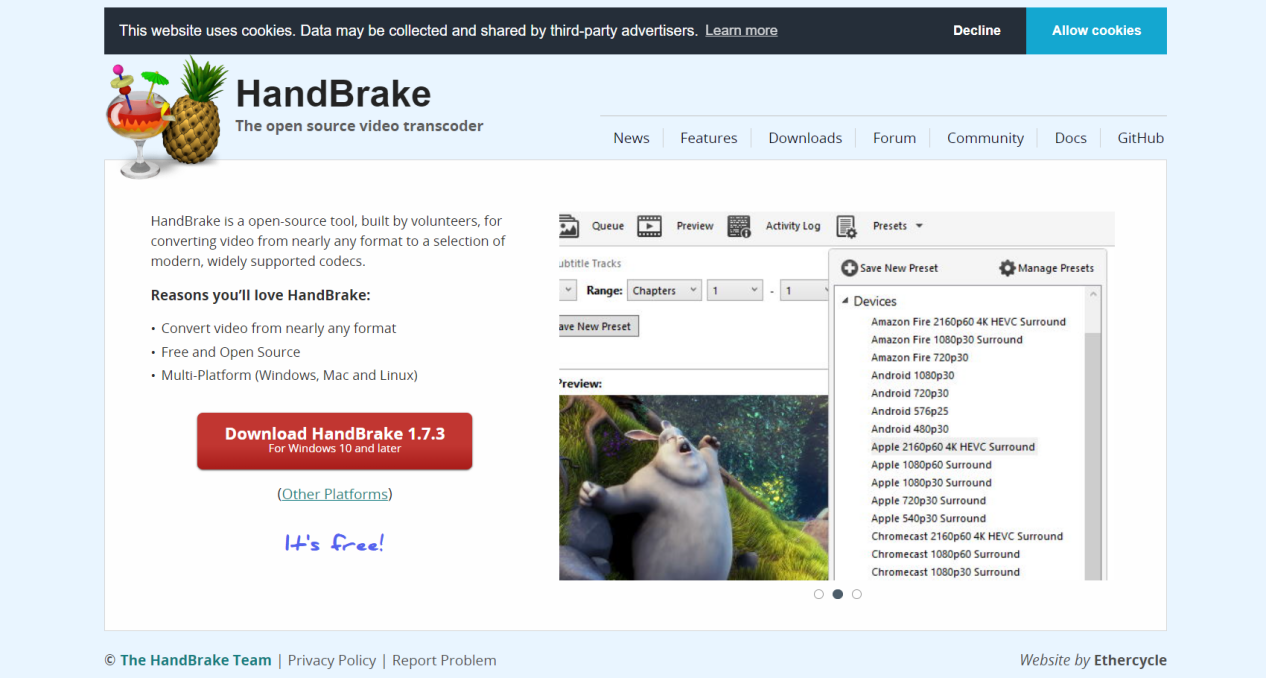Viewport: 1266px width, 678px height.
Task: Open the Community menu item
Action: pos(985,138)
